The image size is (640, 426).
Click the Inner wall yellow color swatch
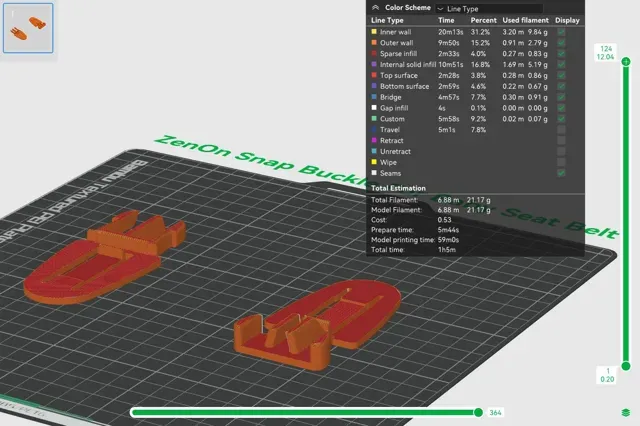[374, 31]
